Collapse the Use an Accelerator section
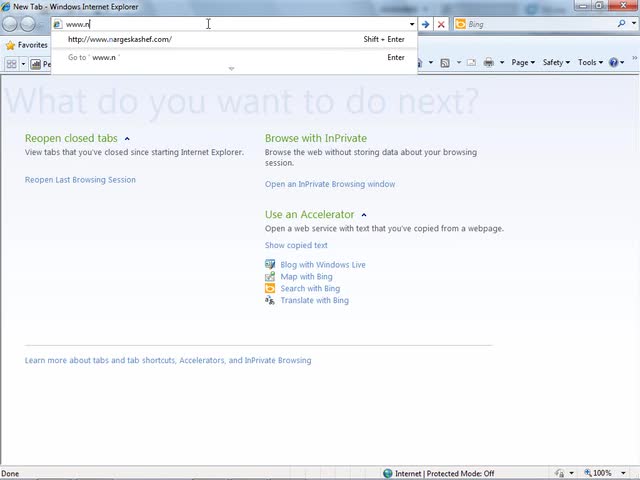 tap(364, 215)
